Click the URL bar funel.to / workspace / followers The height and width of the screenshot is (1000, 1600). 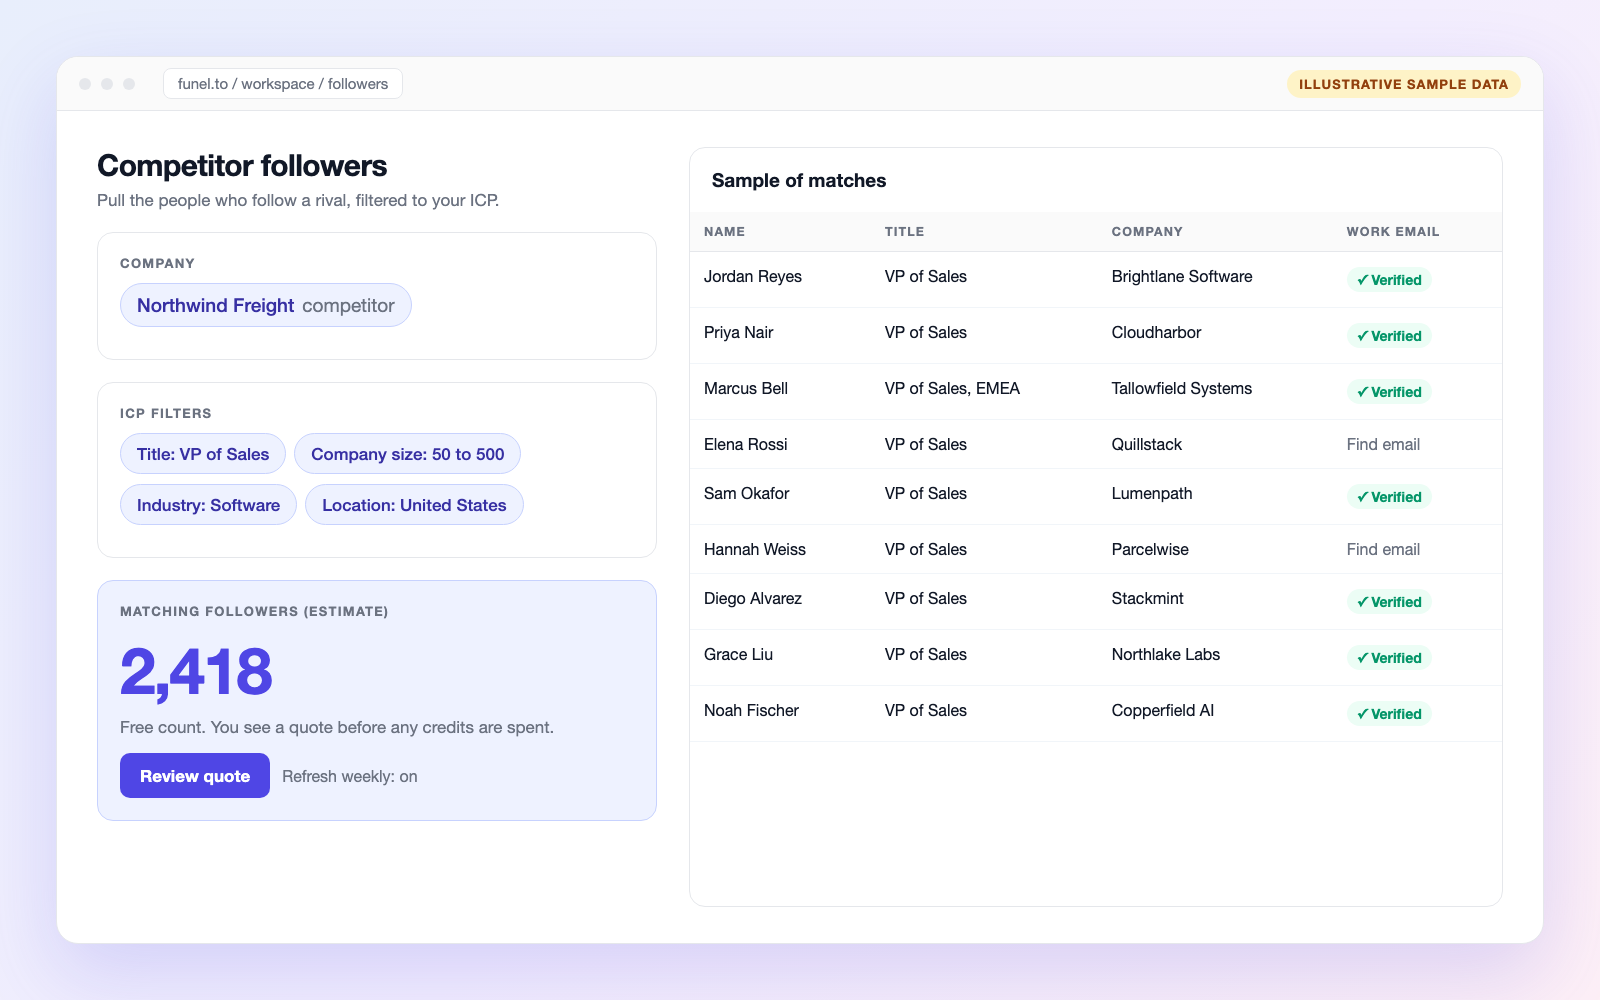point(283,84)
